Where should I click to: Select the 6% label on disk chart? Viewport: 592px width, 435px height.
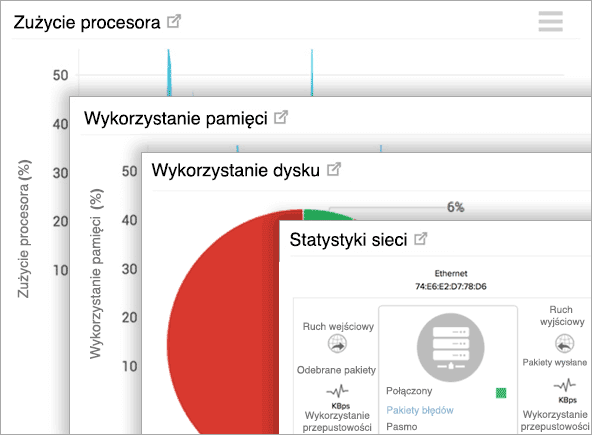click(x=455, y=207)
